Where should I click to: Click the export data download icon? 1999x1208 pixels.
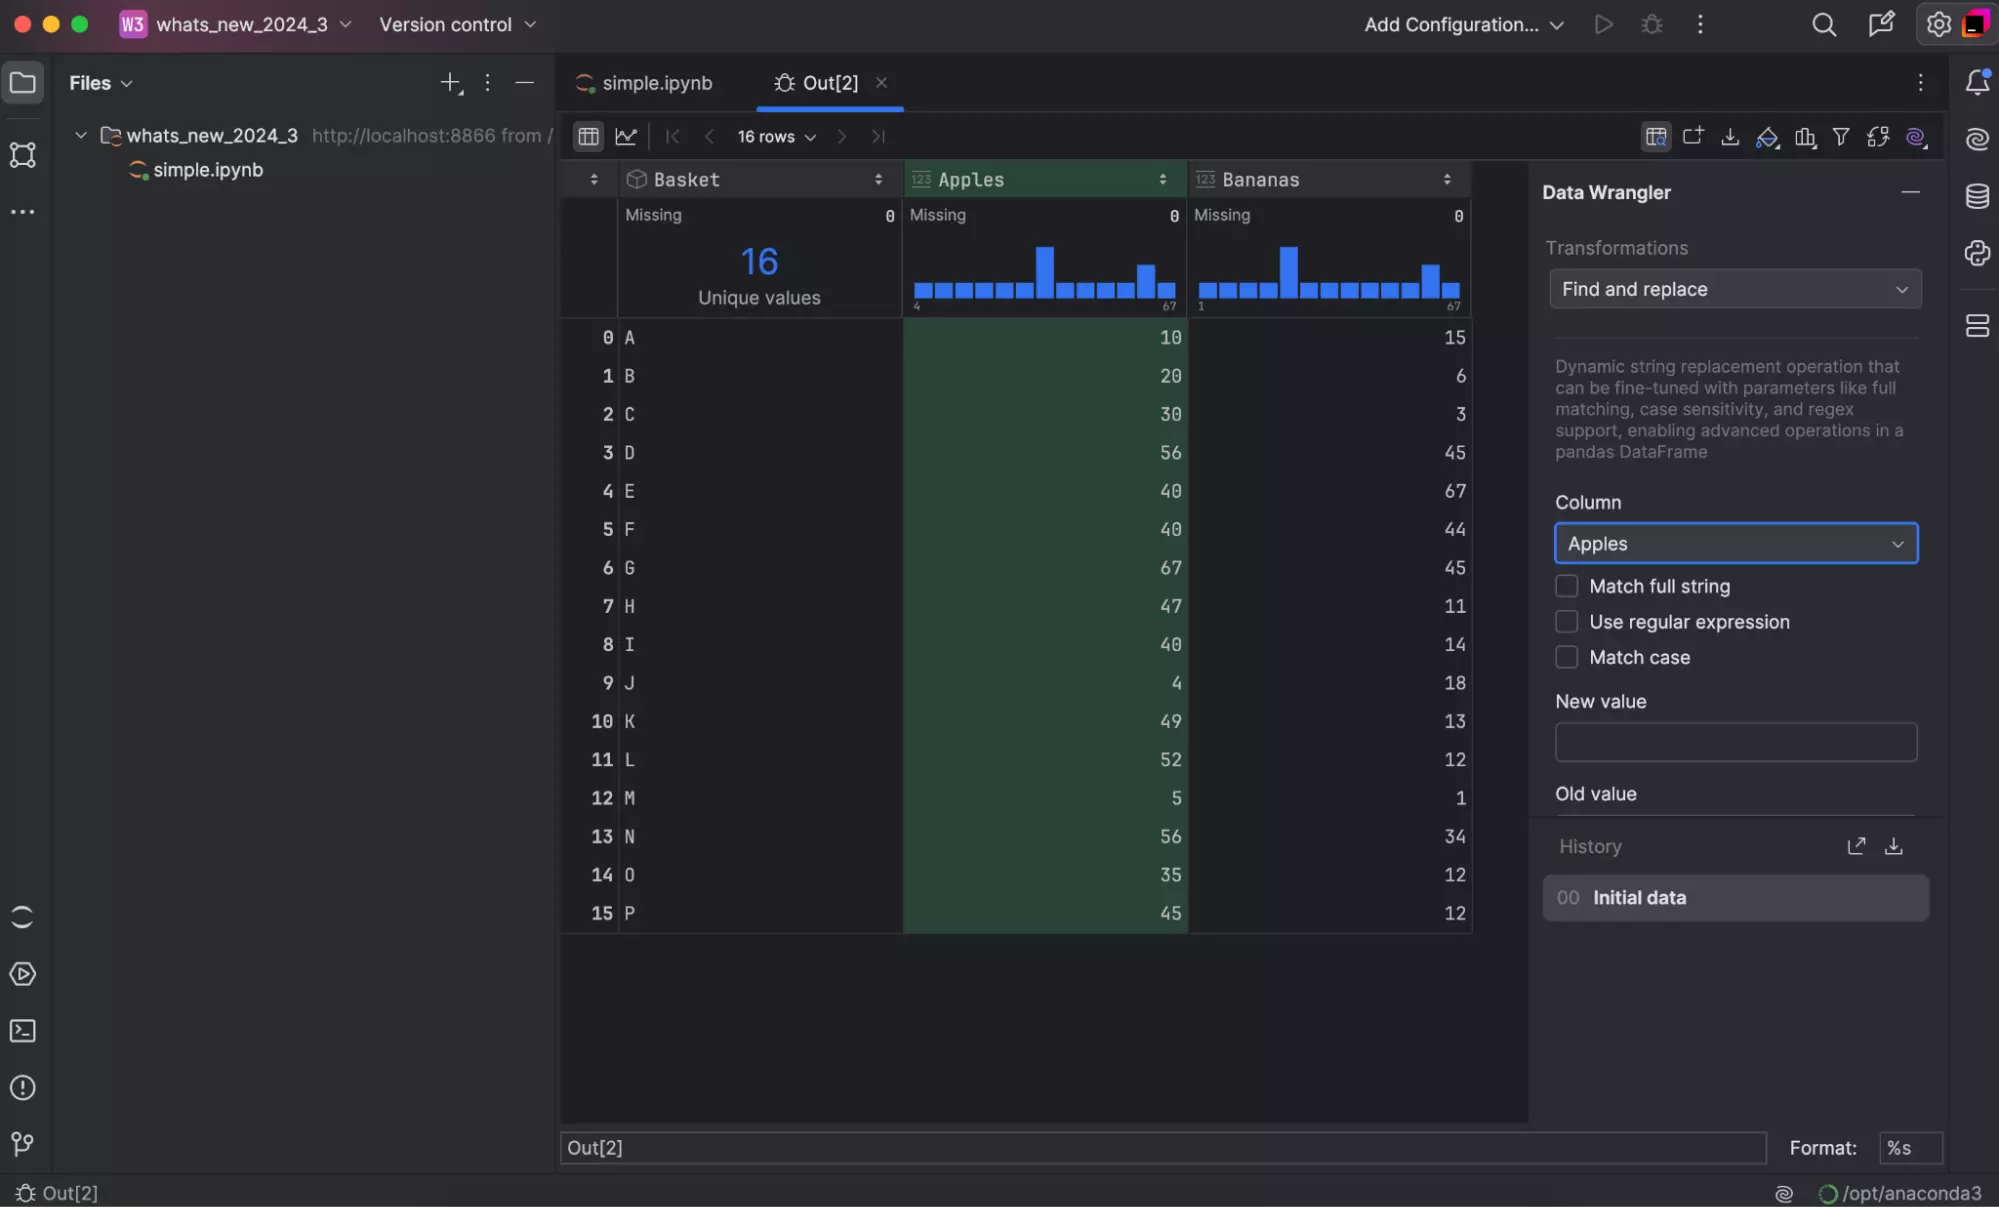coord(1730,137)
